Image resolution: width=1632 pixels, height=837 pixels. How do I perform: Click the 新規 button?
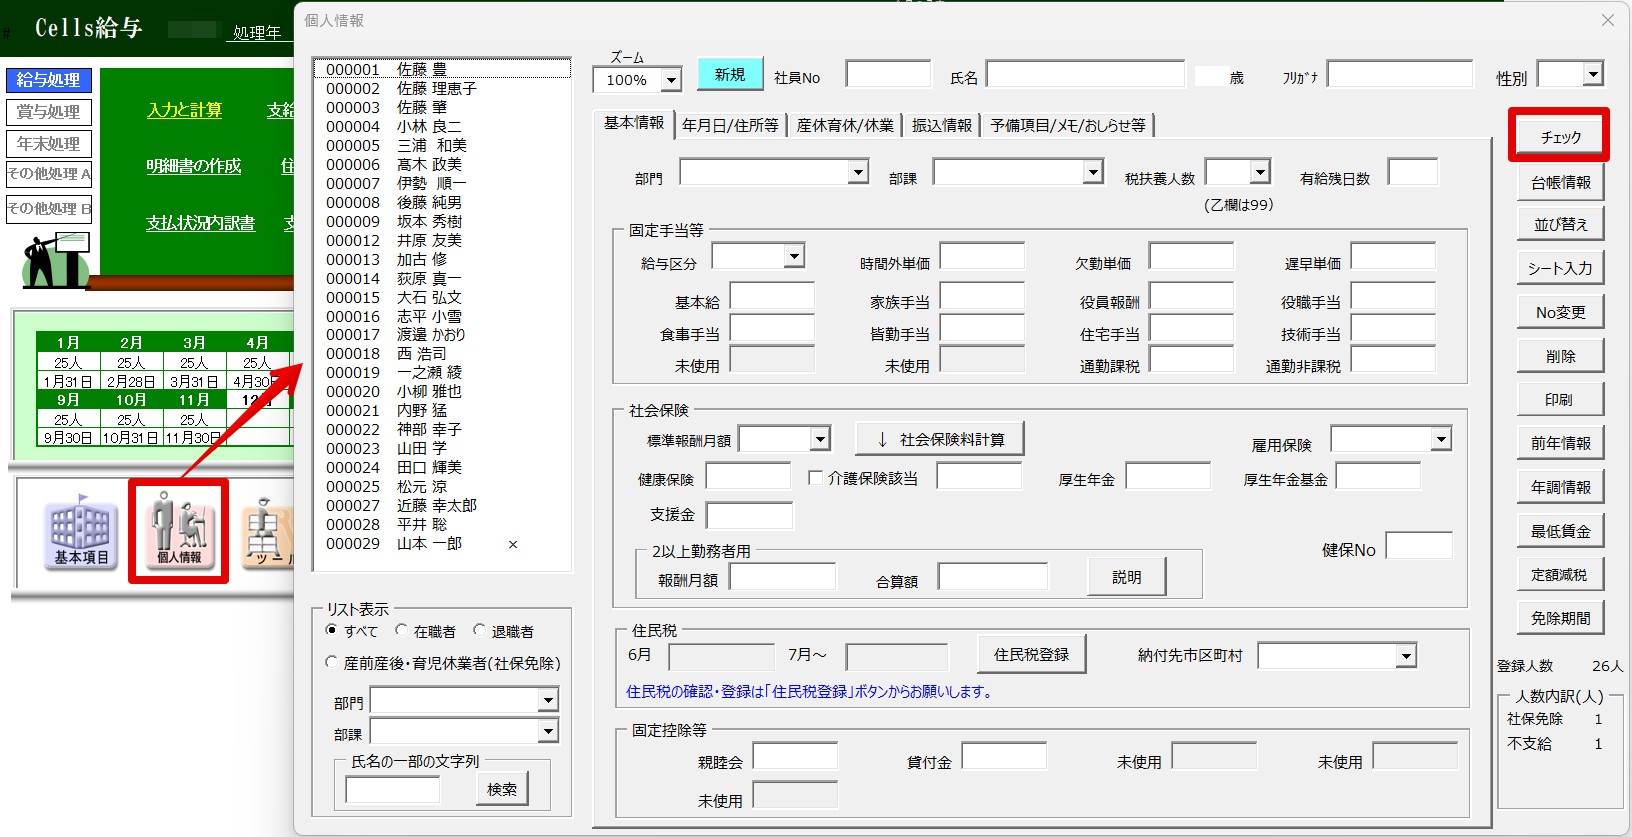pos(730,75)
